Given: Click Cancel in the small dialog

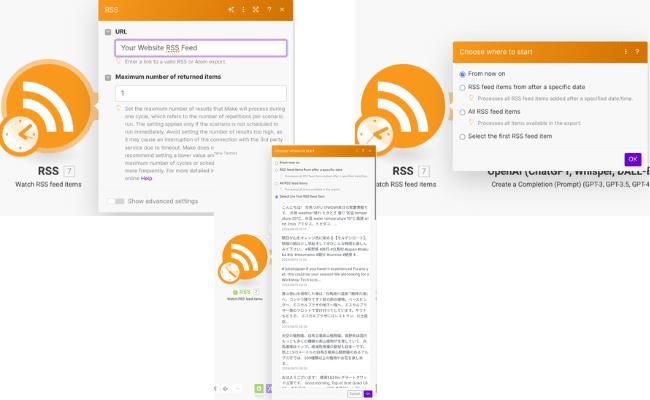Looking at the screenshot, I should (x=354, y=394).
